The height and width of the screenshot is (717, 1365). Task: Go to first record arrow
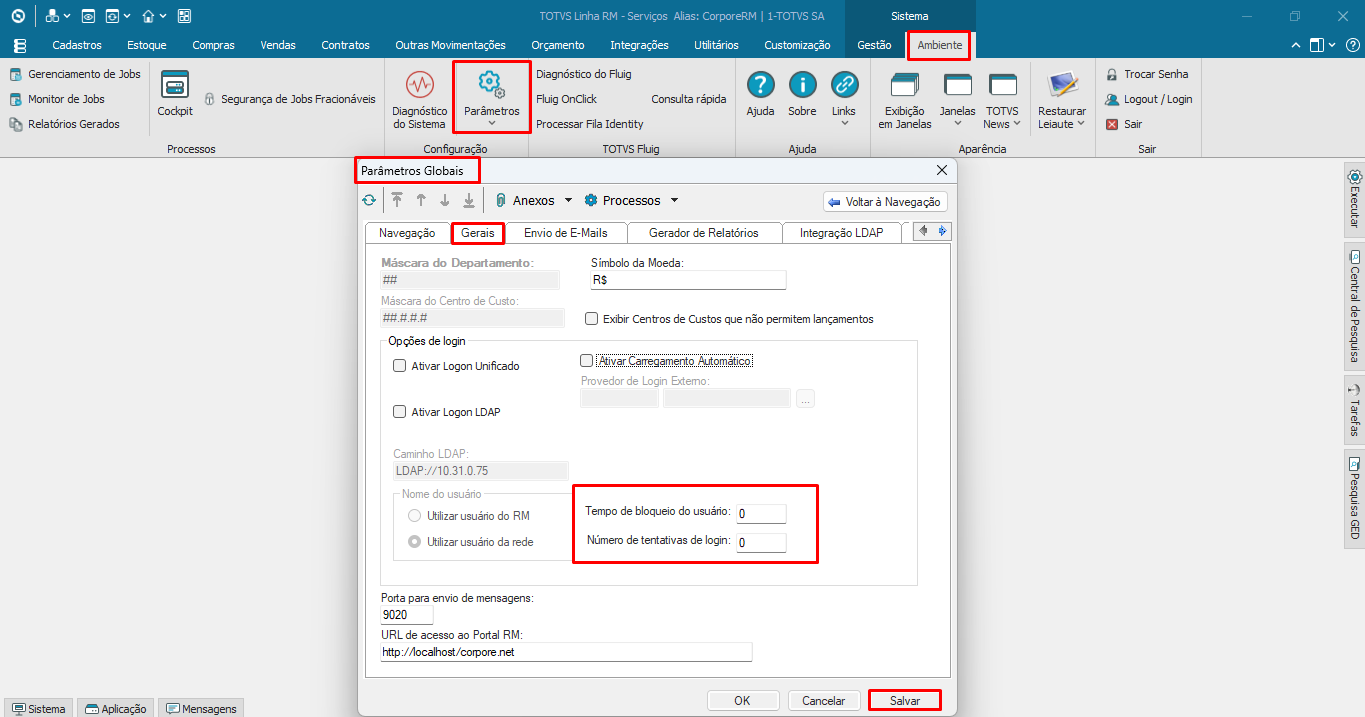pos(397,200)
